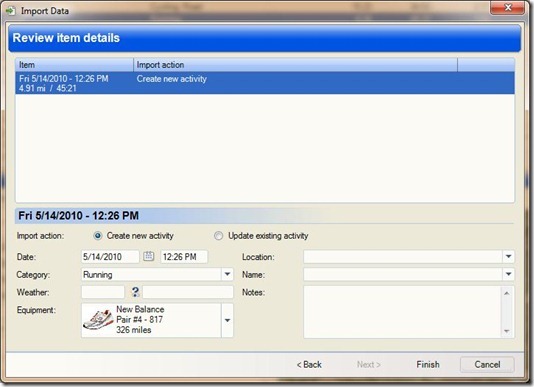
Task: Close the Import Data dialog
Action: pyautogui.click(x=507, y=7)
